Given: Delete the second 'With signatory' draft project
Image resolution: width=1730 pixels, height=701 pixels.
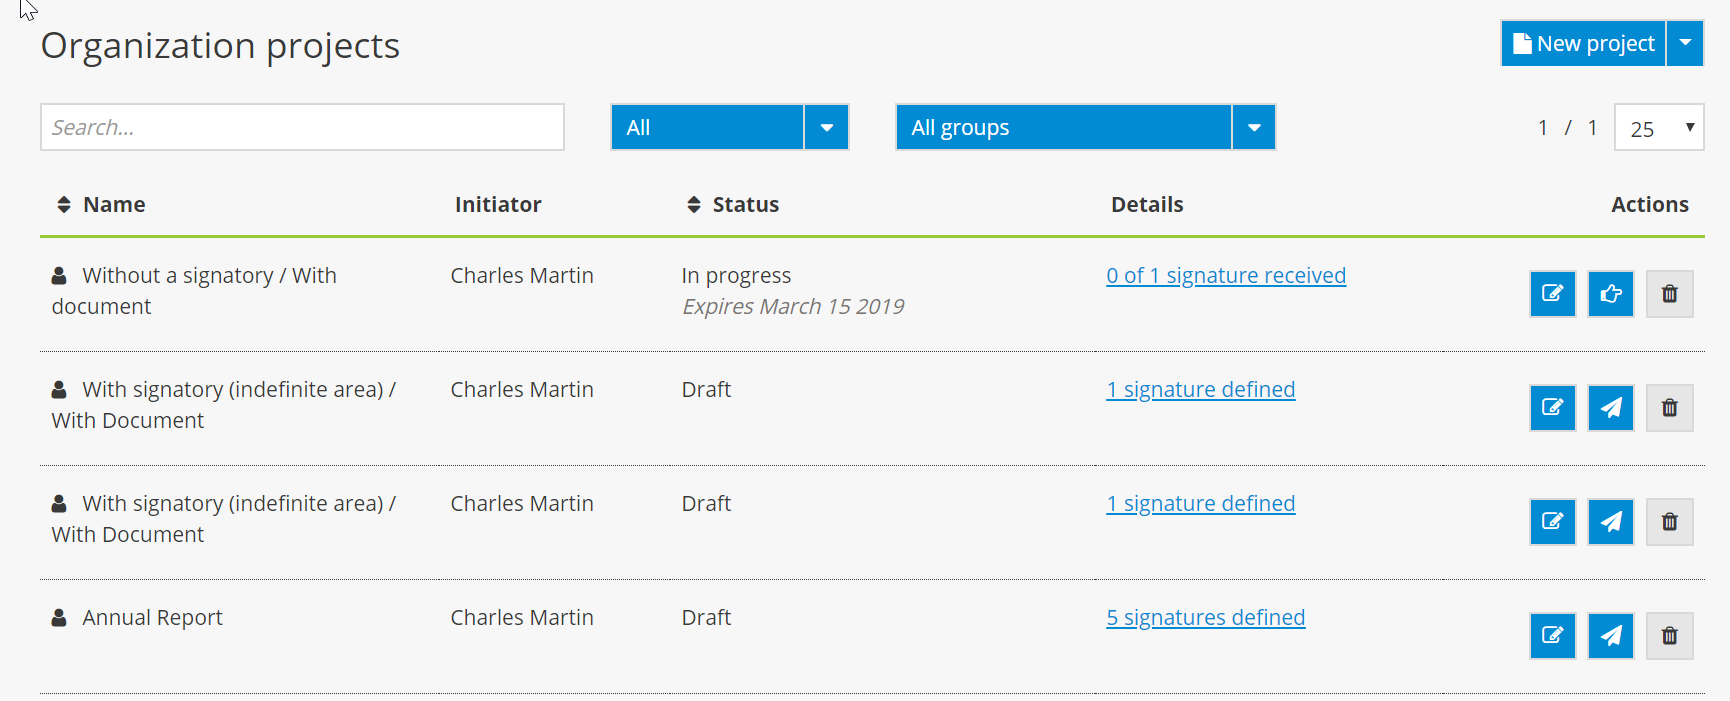Looking at the screenshot, I should pos(1669,521).
